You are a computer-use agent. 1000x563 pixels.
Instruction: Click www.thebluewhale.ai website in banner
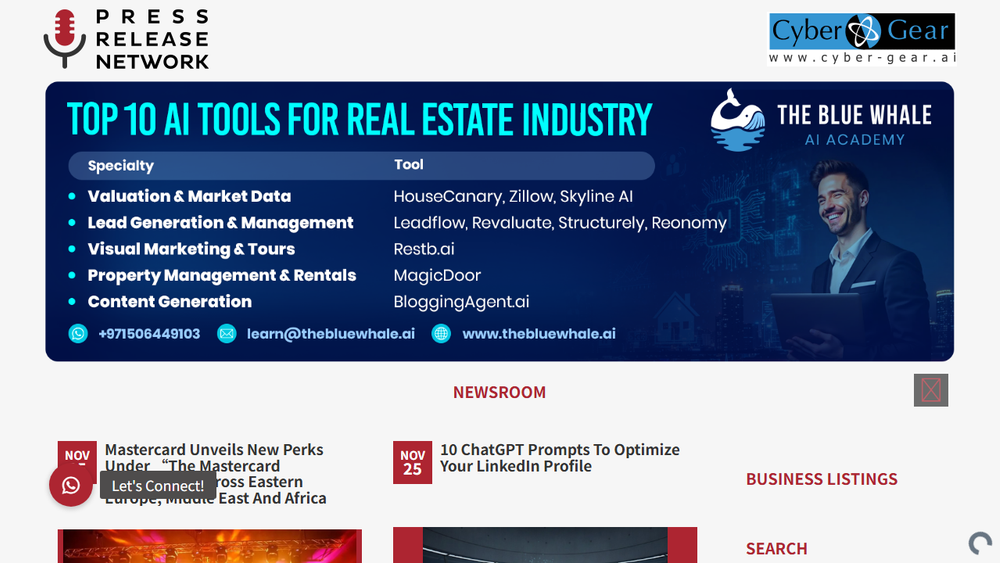tap(539, 333)
